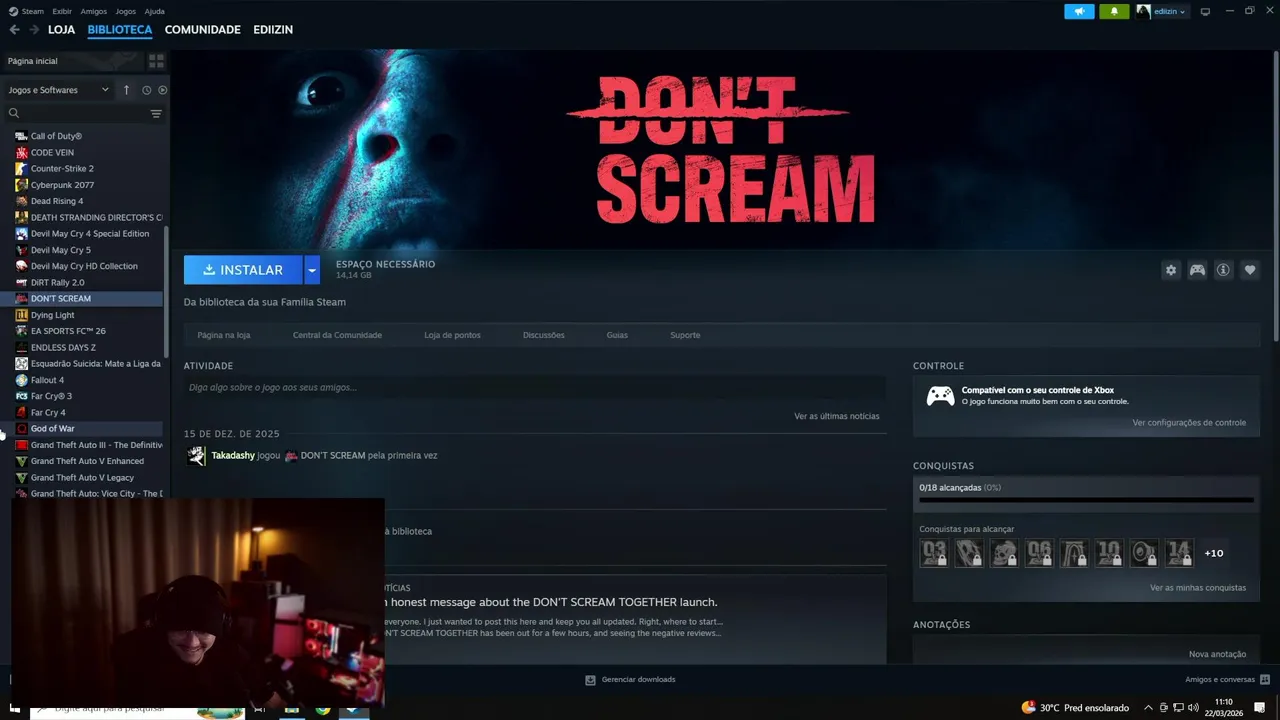Screen dimensions: 1280x720
Task: Click the download icon beside Gerenciar downloads
Action: click(590, 680)
